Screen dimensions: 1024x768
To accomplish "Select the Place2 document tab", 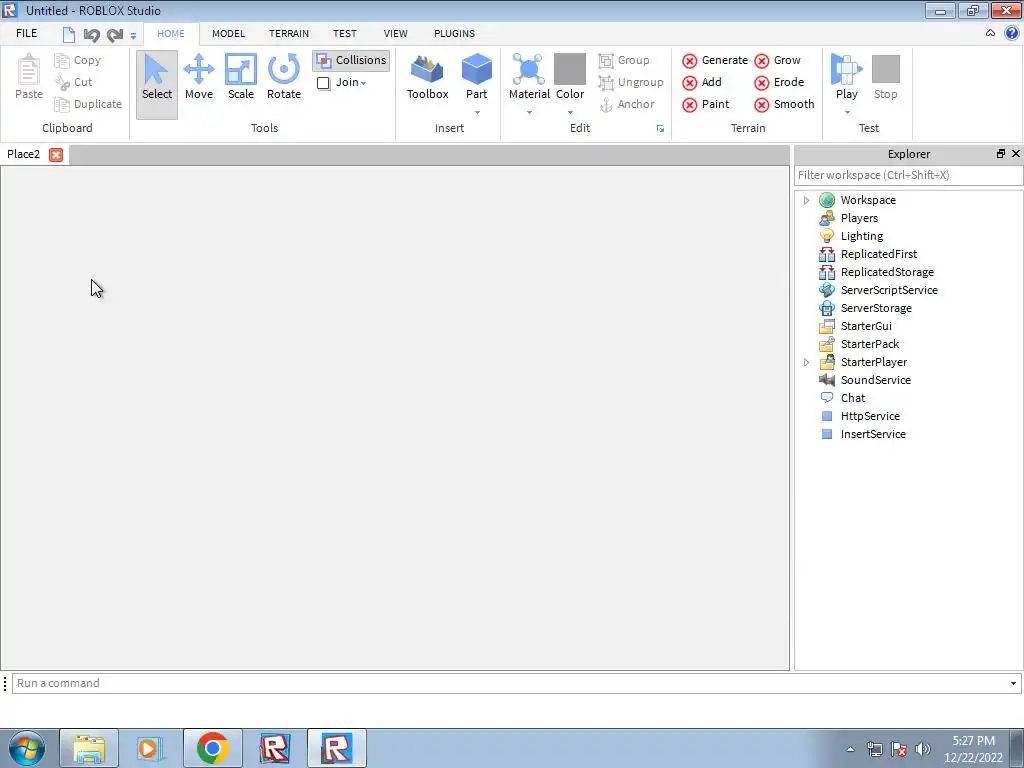I will [x=24, y=154].
